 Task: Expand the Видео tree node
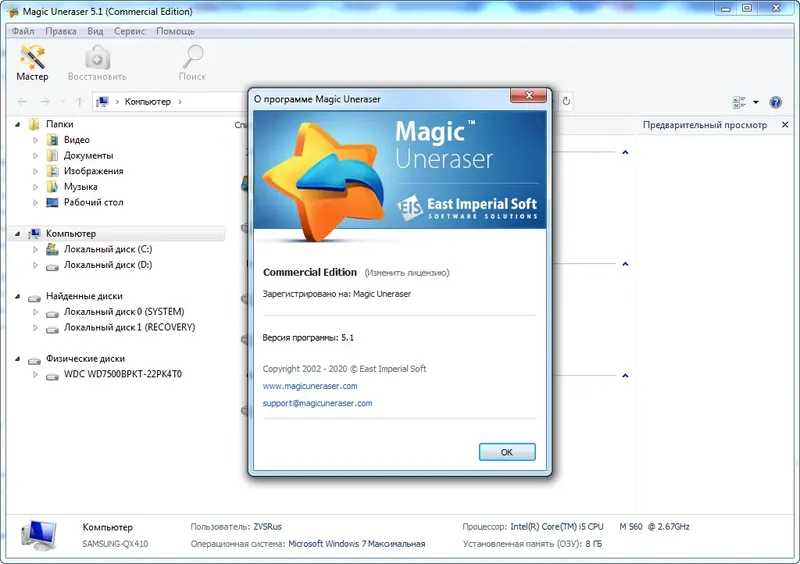[35, 140]
